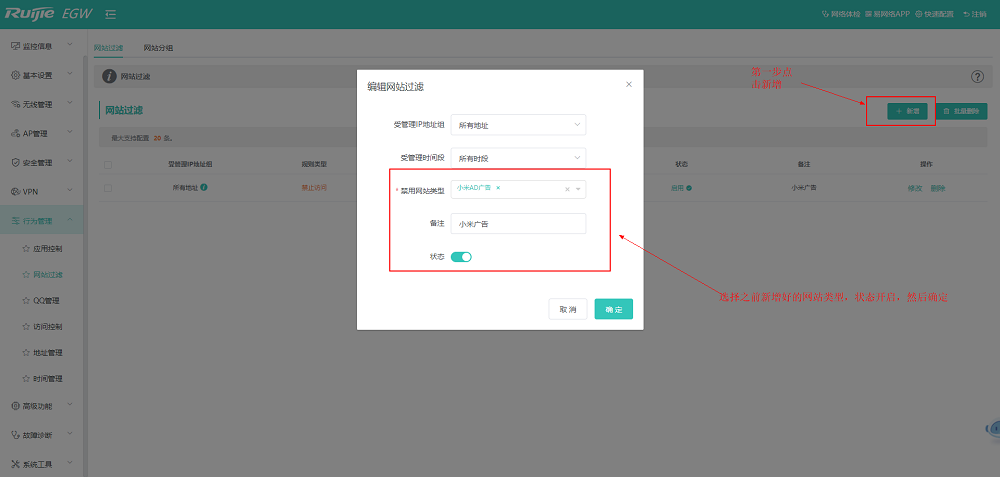The width and height of the screenshot is (1000, 477).
Task: Switch to the 网站分组 tab
Action: [158, 48]
